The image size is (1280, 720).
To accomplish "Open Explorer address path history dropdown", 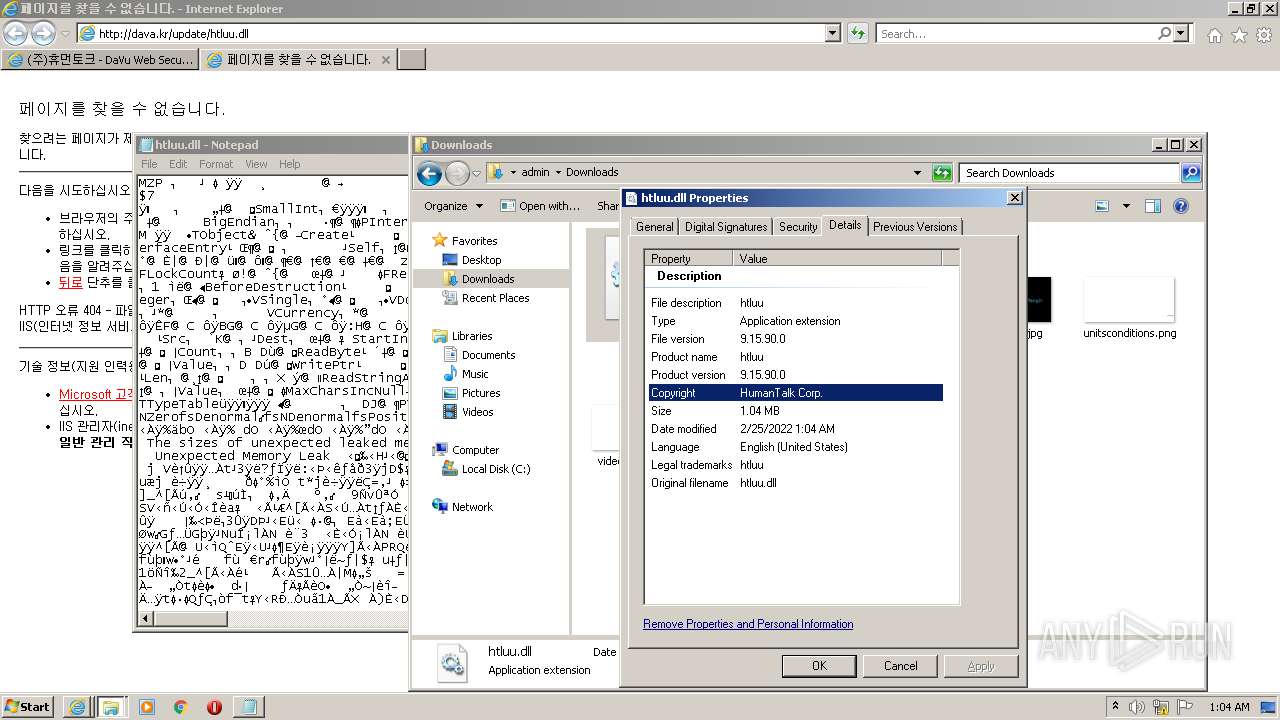I will tap(918, 173).
